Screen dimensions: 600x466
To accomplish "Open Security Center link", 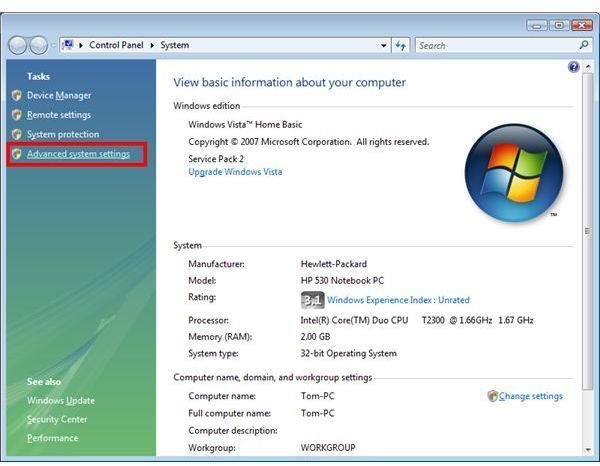I will point(57,419).
